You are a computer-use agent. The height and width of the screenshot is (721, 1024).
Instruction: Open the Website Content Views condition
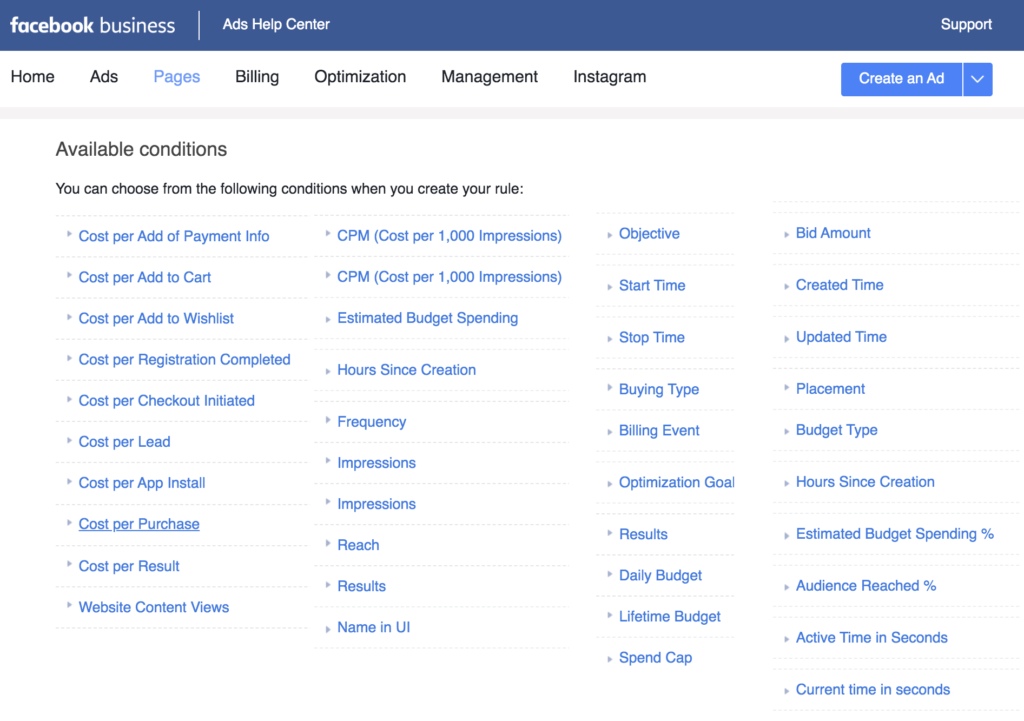[x=153, y=607]
